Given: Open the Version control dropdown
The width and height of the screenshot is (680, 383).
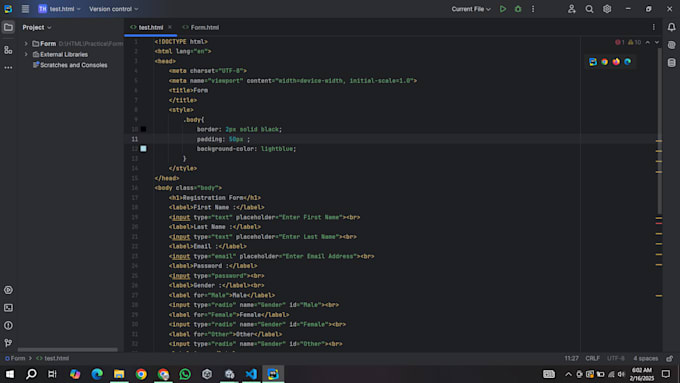Looking at the screenshot, I should click(x=114, y=9).
